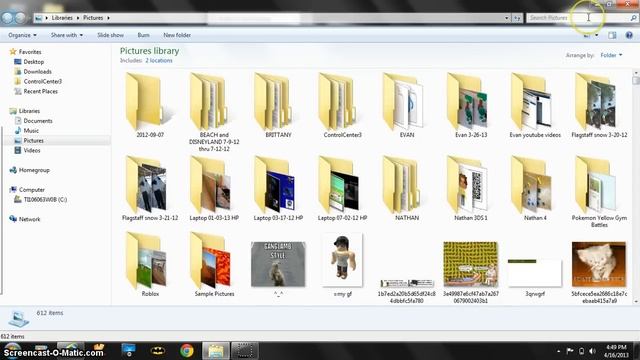The width and height of the screenshot is (640, 360).
Task: Select ControlCenter3 in the navigation pane
Action: coord(38,81)
